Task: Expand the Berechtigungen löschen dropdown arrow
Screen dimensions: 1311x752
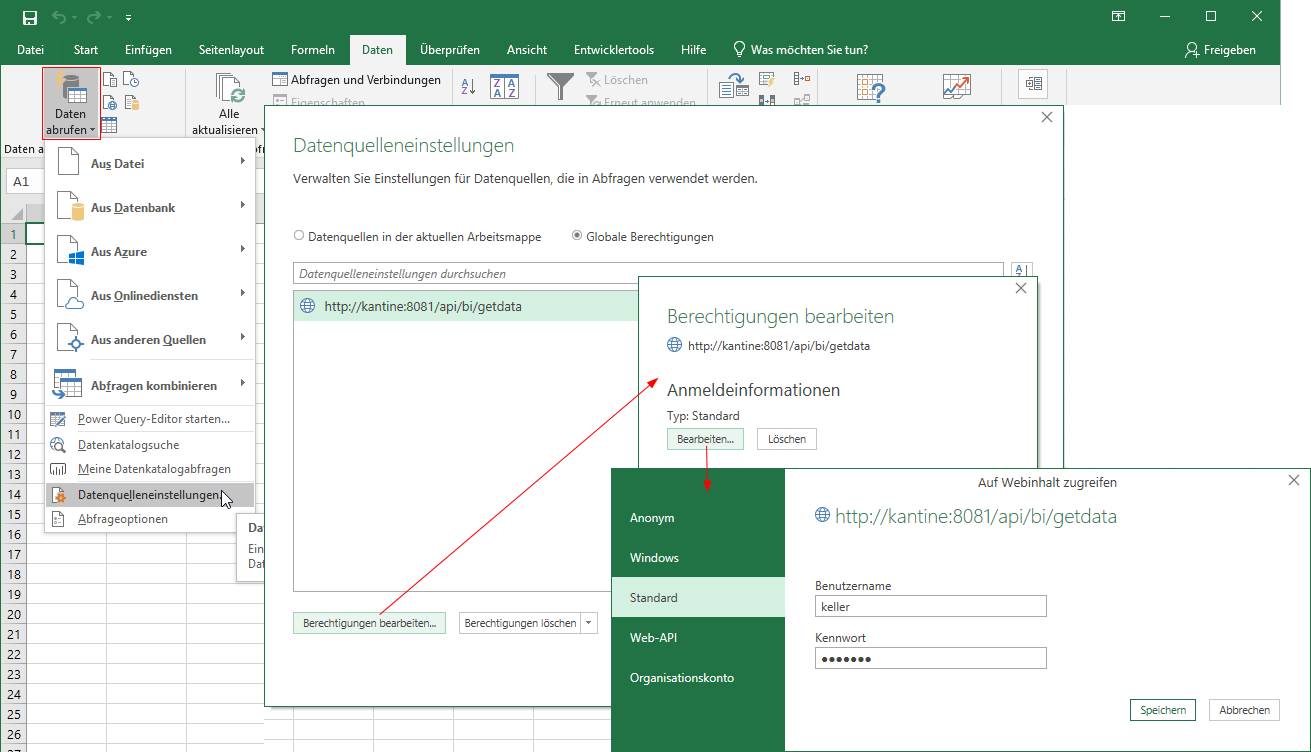Action: coord(589,623)
